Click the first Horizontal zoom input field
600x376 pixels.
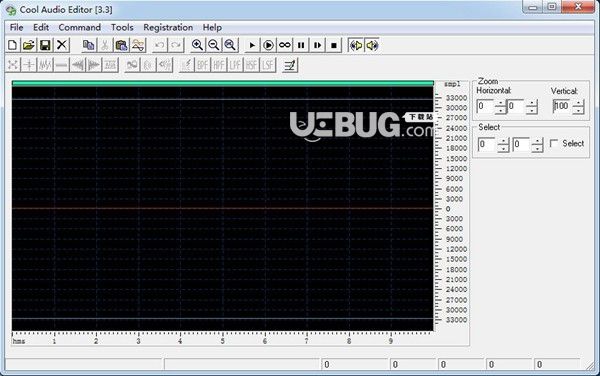[486, 106]
